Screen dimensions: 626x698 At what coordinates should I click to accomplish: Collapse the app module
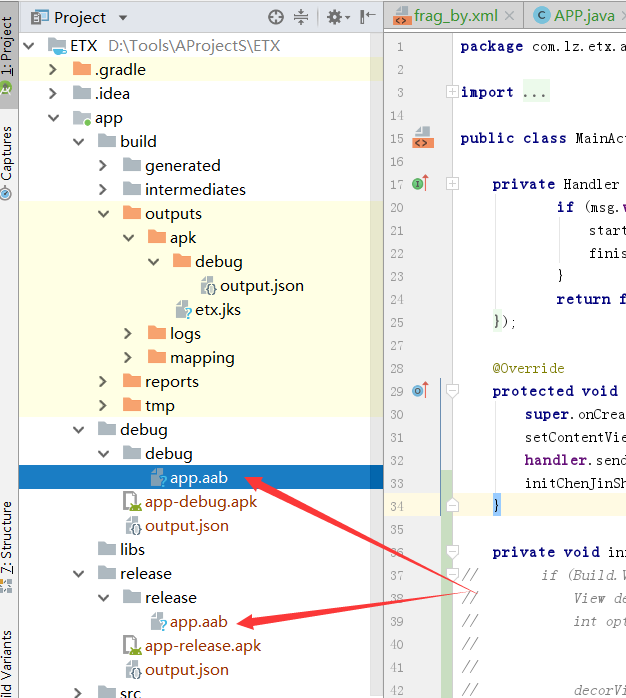point(54,118)
